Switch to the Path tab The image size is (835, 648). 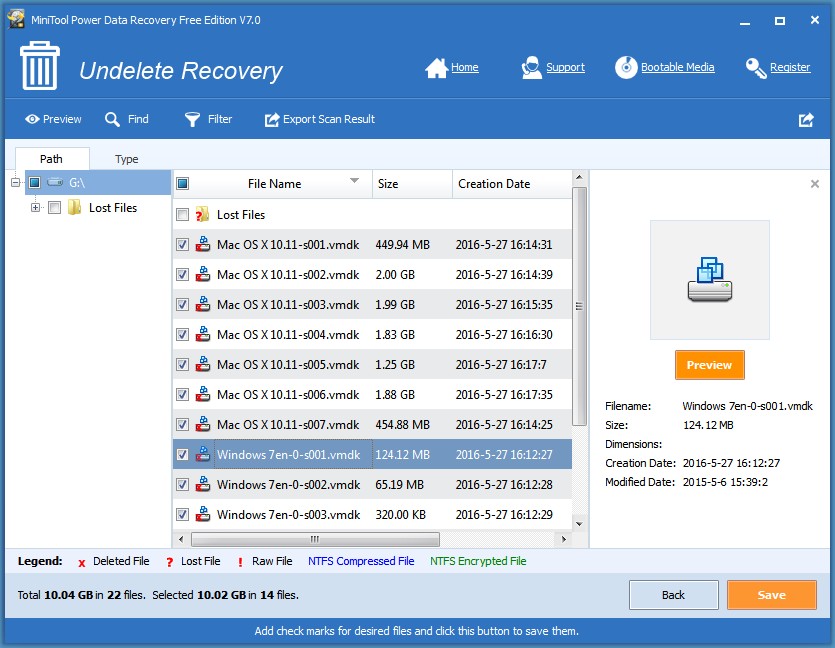51,159
